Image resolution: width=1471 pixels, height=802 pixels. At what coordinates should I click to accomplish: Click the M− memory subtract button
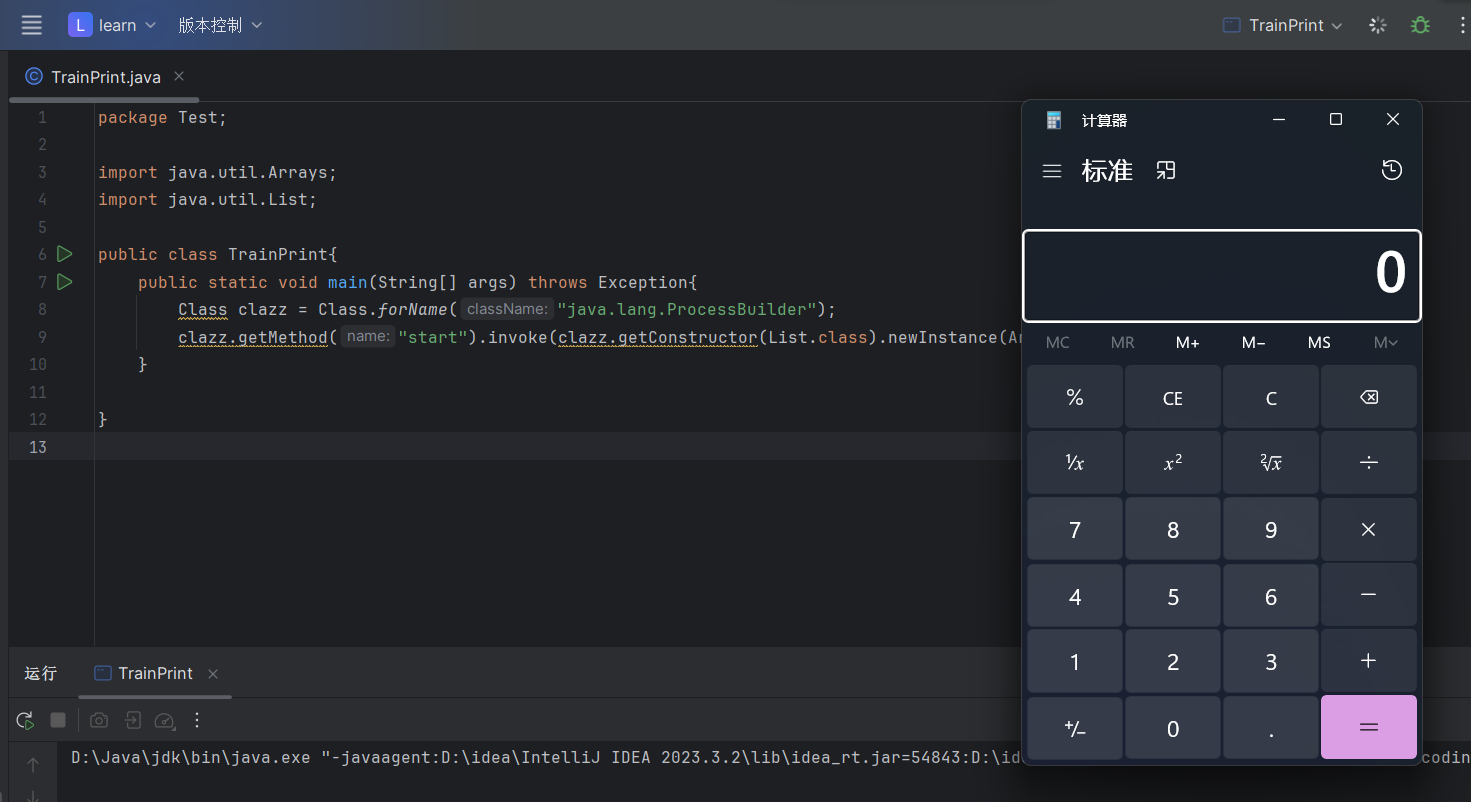tap(1253, 343)
